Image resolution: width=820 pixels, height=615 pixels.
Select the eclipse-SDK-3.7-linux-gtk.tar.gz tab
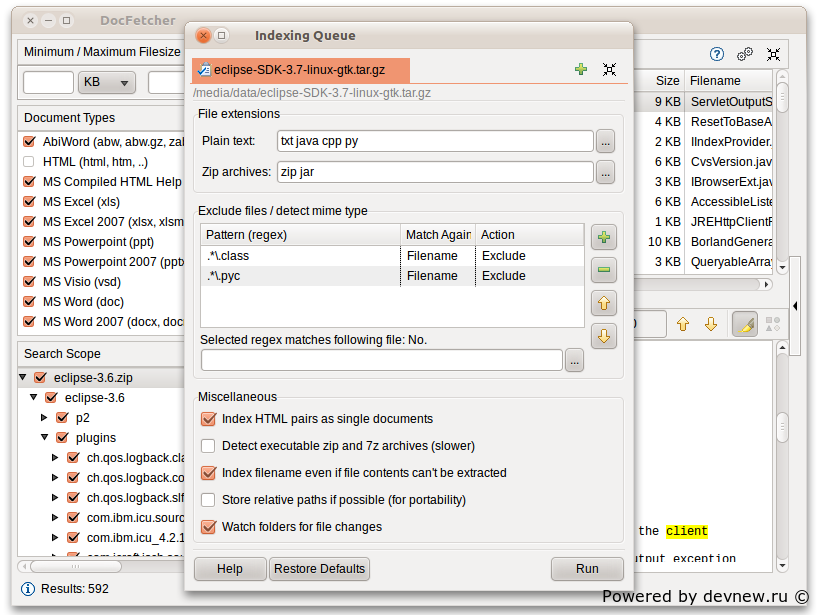[x=301, y=70]
